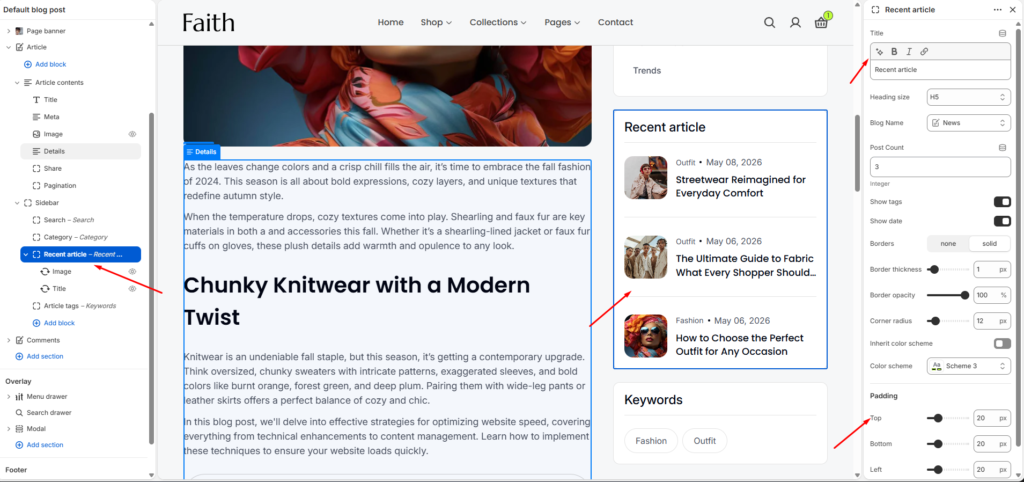The height and width of the screenshot is (482, 1024).
Task: Click the Post Count input field
Action: pos(940,167)
